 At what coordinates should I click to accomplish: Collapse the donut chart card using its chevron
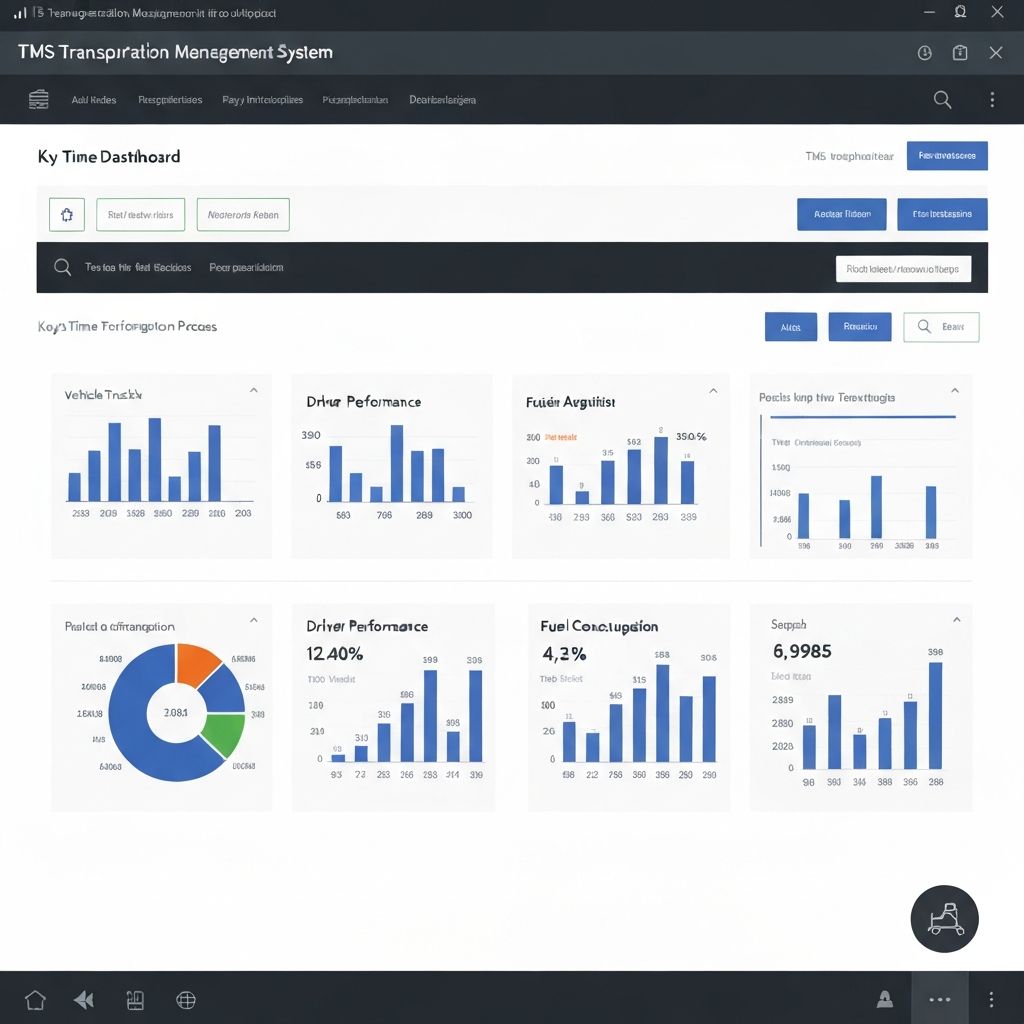tap(253, 621)
